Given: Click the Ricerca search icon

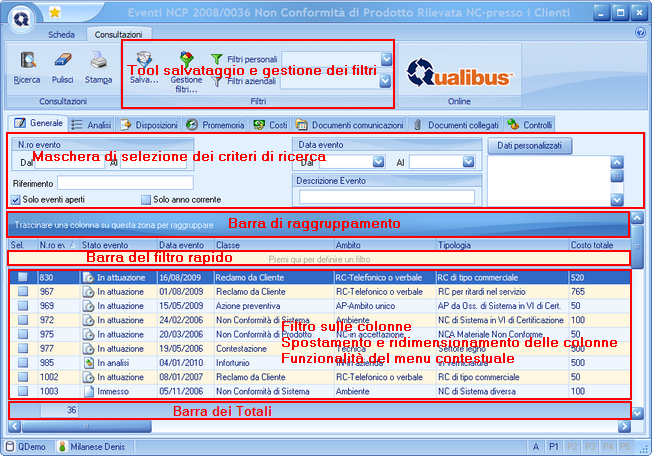Looking at the screenshot, I should [27, 62].
